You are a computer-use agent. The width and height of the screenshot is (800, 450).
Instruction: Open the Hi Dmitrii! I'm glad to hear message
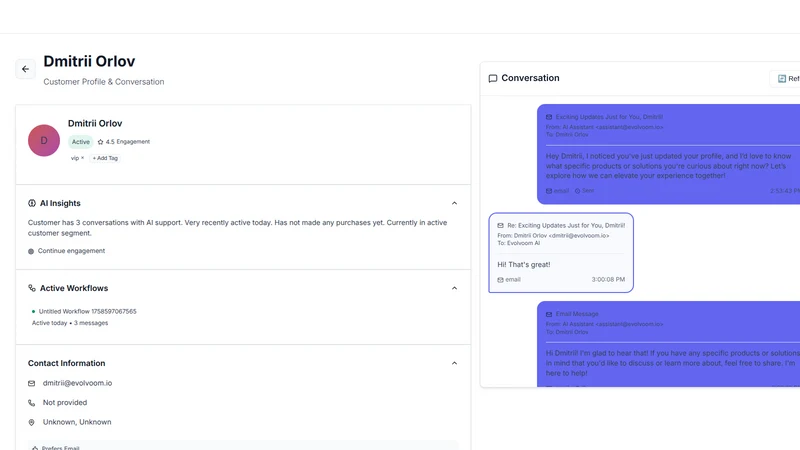point(668,344)
